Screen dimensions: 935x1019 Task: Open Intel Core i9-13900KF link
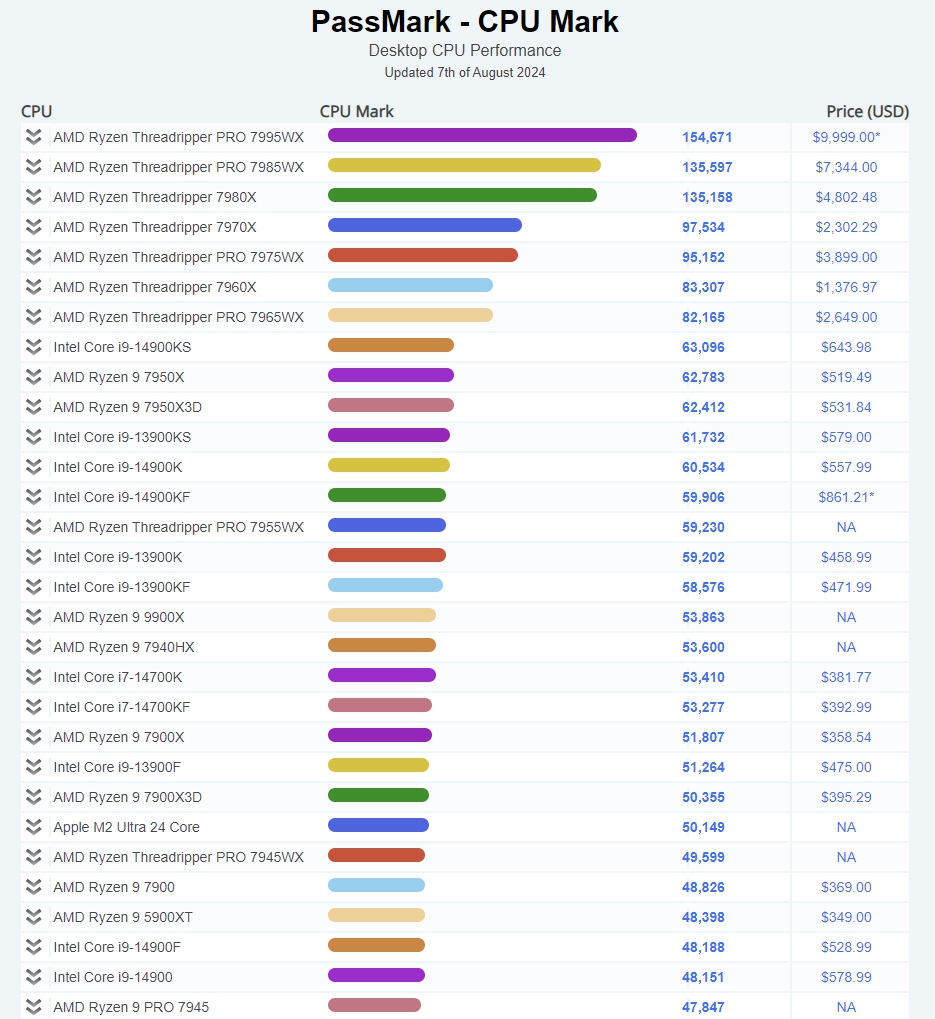(x=122, y=587)
